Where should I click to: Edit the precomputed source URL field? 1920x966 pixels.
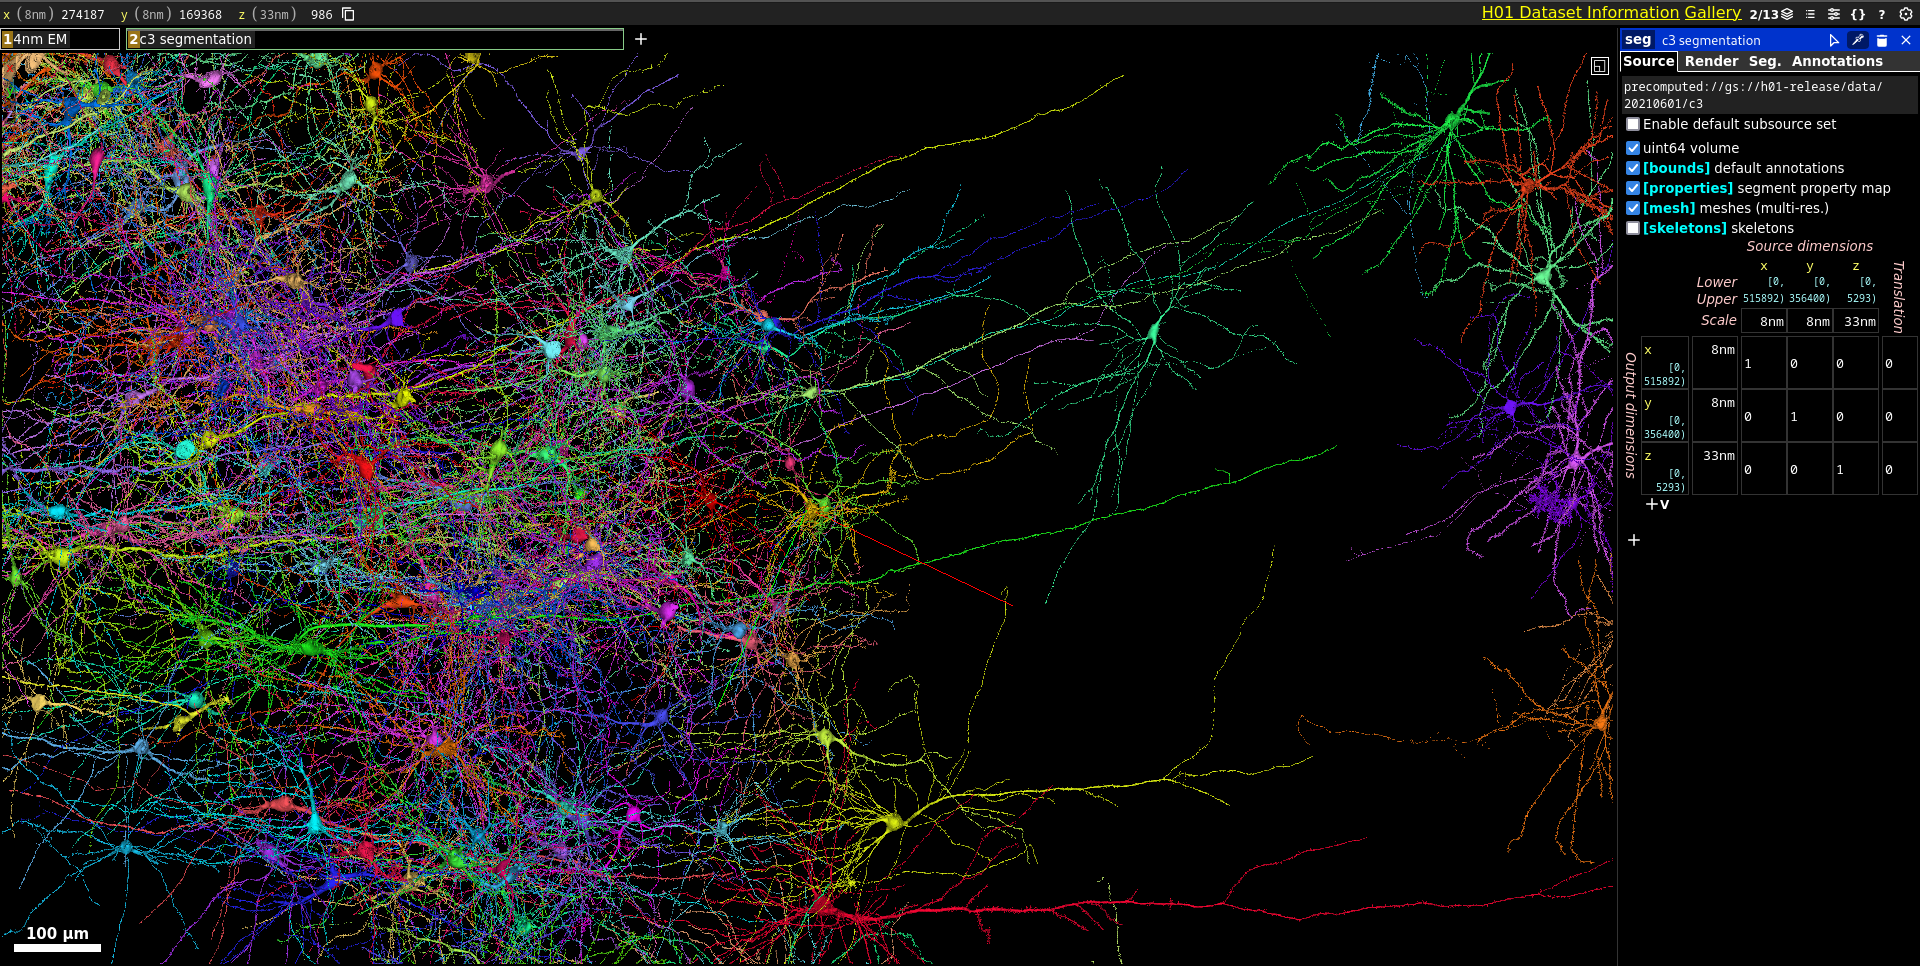coord(1768,95)
